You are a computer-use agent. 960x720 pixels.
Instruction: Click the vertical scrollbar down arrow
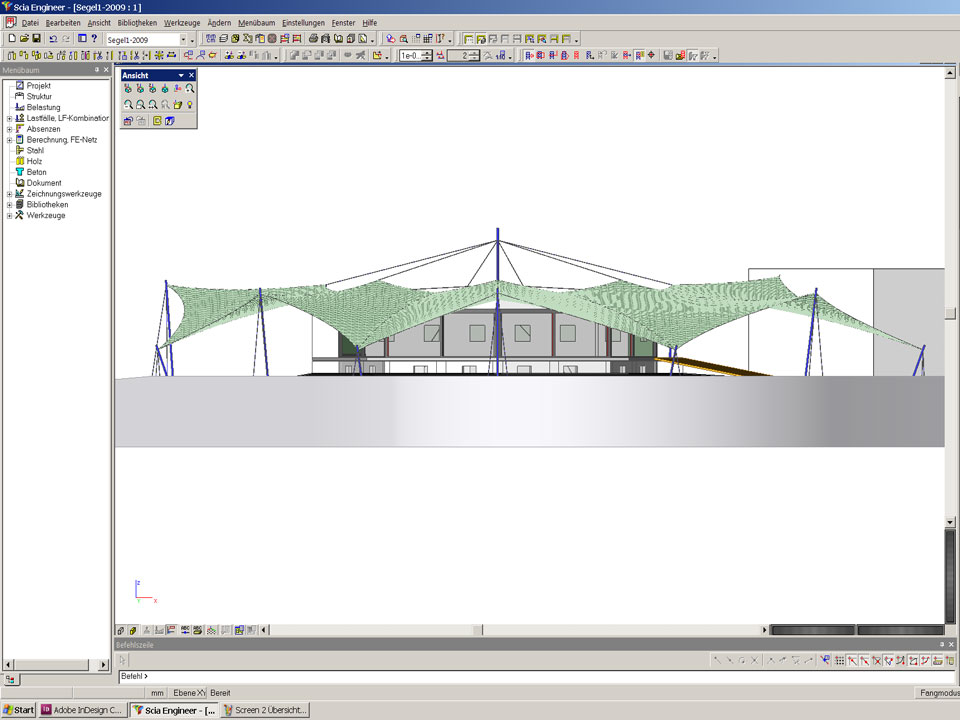coord(951,522)
